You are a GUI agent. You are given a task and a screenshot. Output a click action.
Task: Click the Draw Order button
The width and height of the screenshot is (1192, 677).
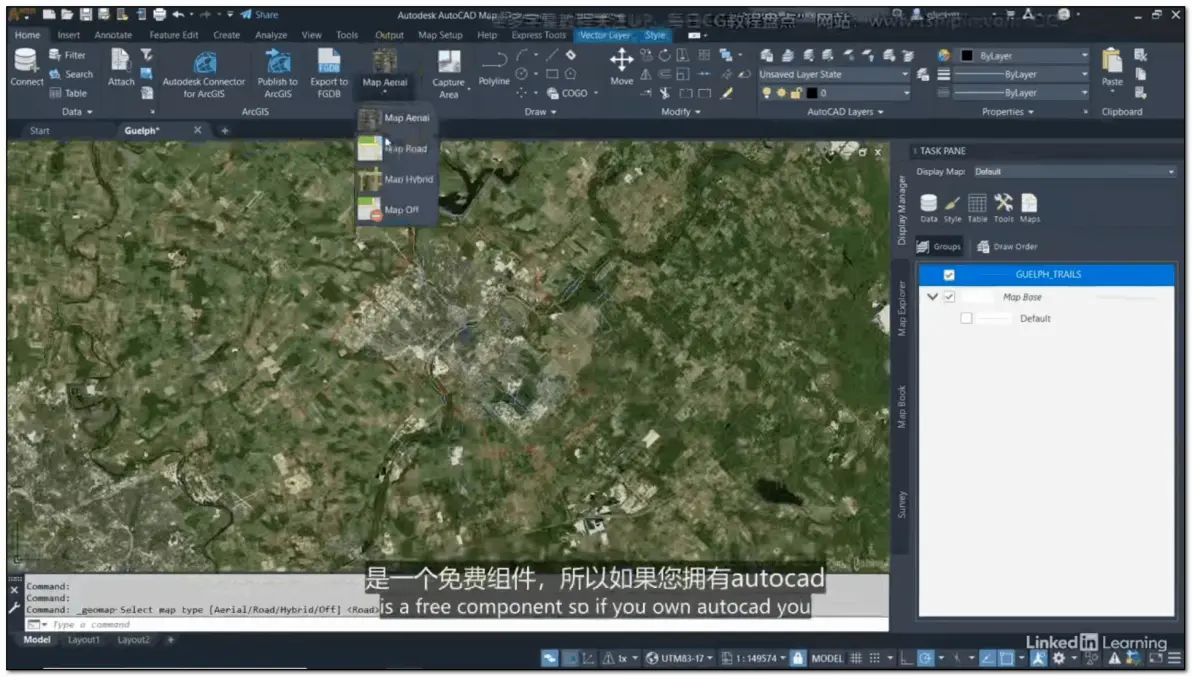click(1007, 247)
